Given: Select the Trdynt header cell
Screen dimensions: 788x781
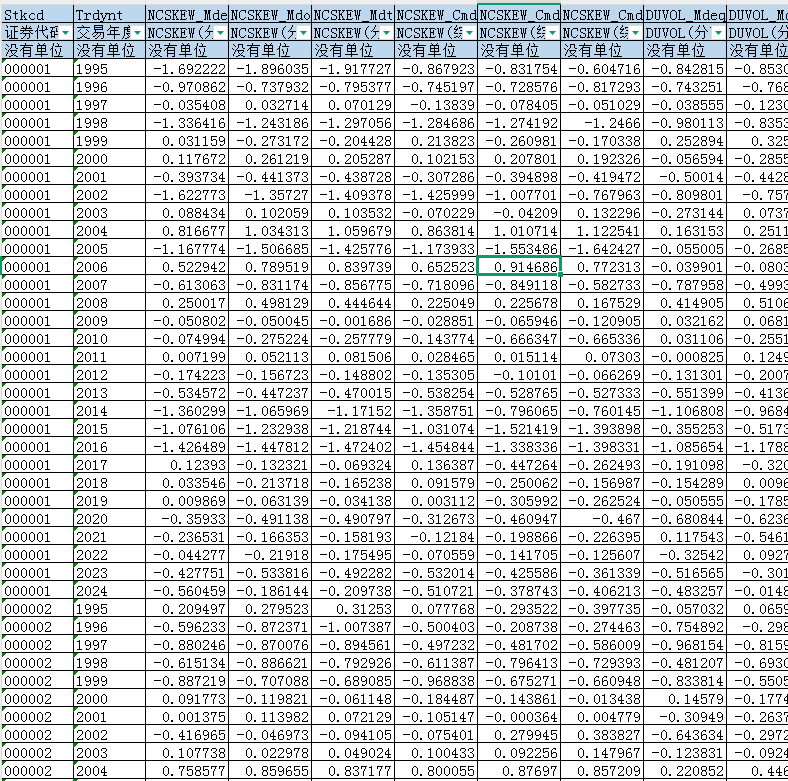Looking at the screenshot, I should point(109,15).
